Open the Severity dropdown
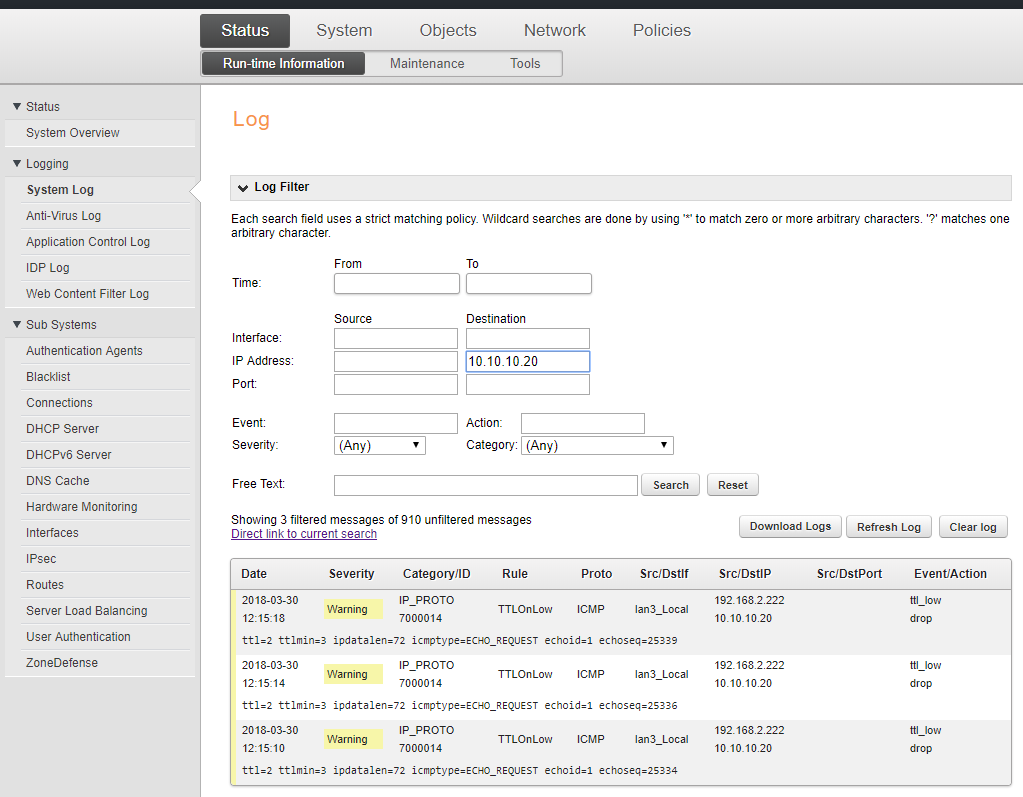The image size is (1023, 797). coord(380,446)
